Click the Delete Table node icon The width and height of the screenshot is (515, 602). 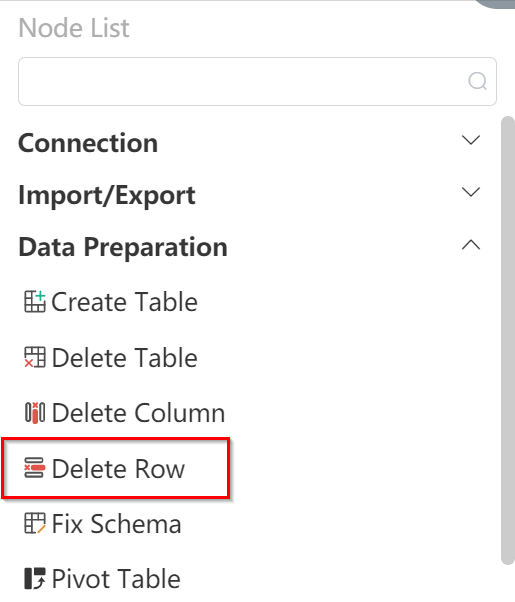(35, 357)
